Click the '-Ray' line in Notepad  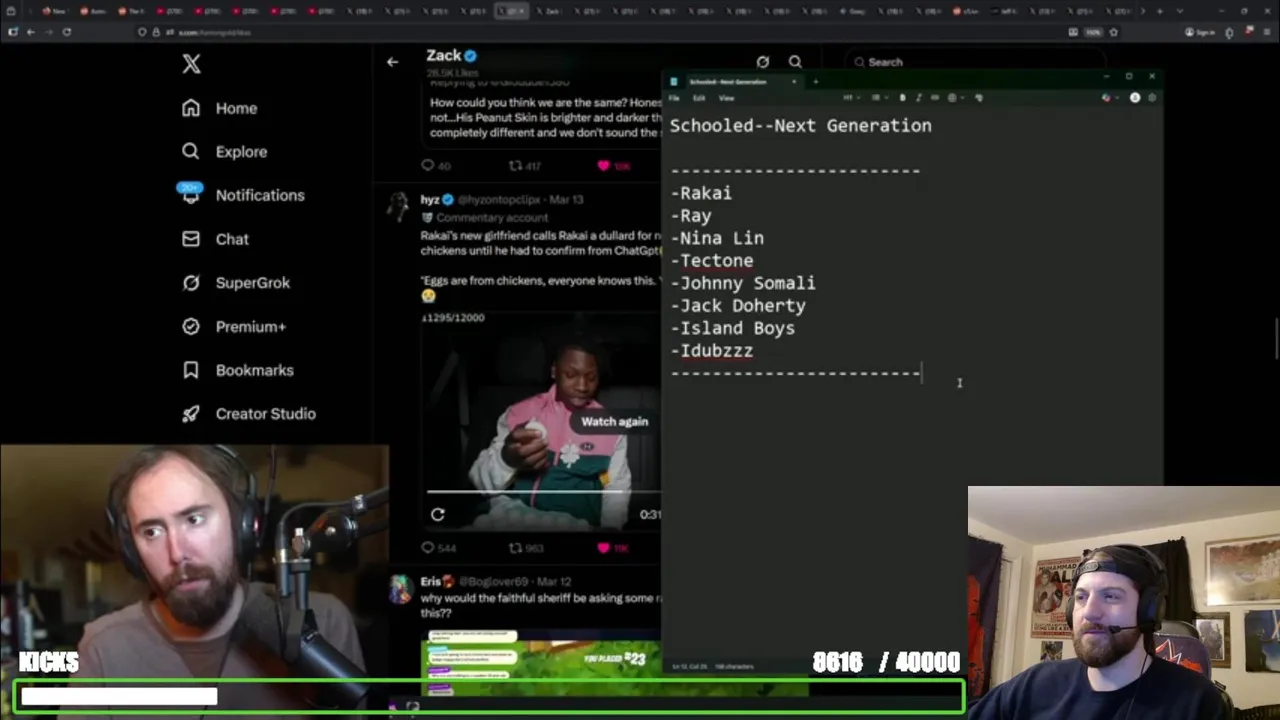691,216
